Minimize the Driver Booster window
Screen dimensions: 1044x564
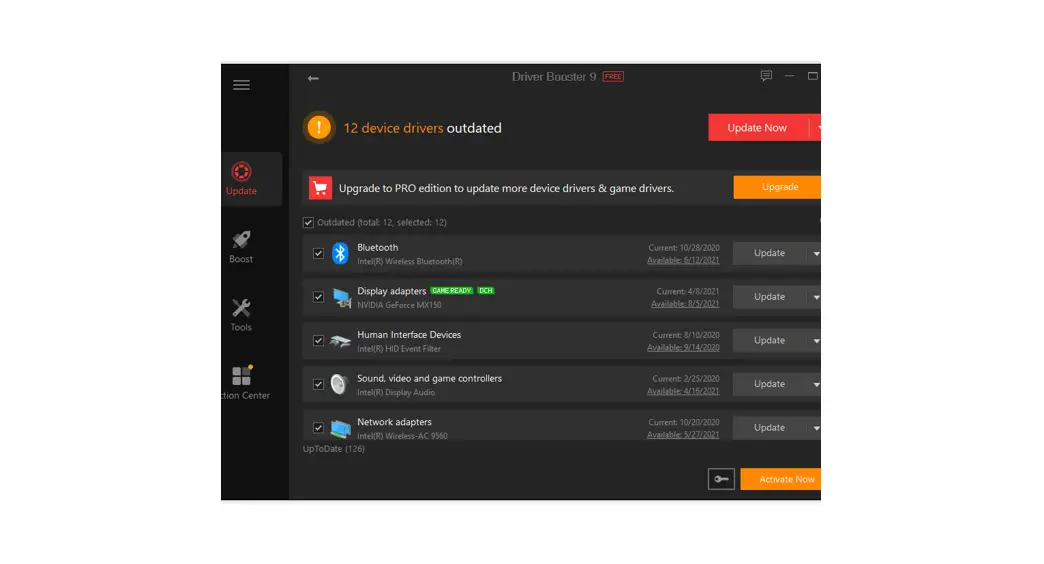pos(790,76)
